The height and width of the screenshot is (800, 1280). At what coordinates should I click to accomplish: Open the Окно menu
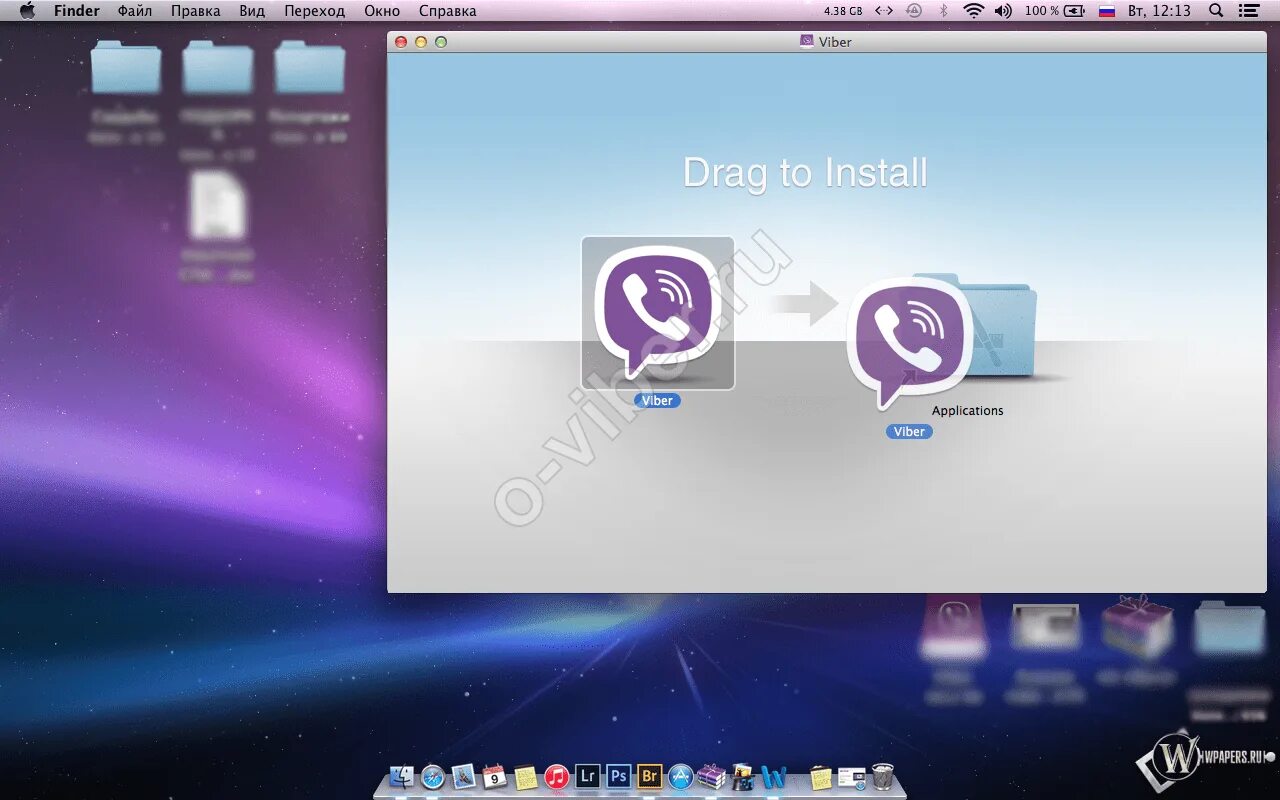pyautogui.click(x=382, y=11)
